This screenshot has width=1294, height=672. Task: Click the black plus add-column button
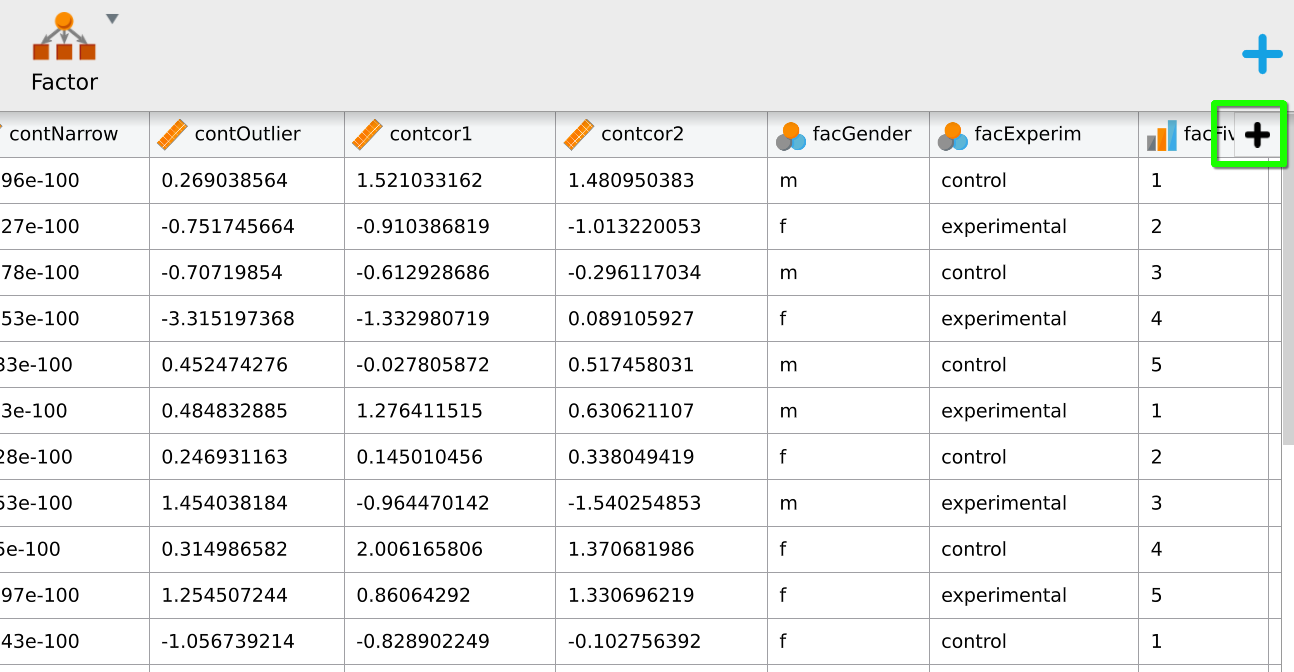[x=1257, y=135]
